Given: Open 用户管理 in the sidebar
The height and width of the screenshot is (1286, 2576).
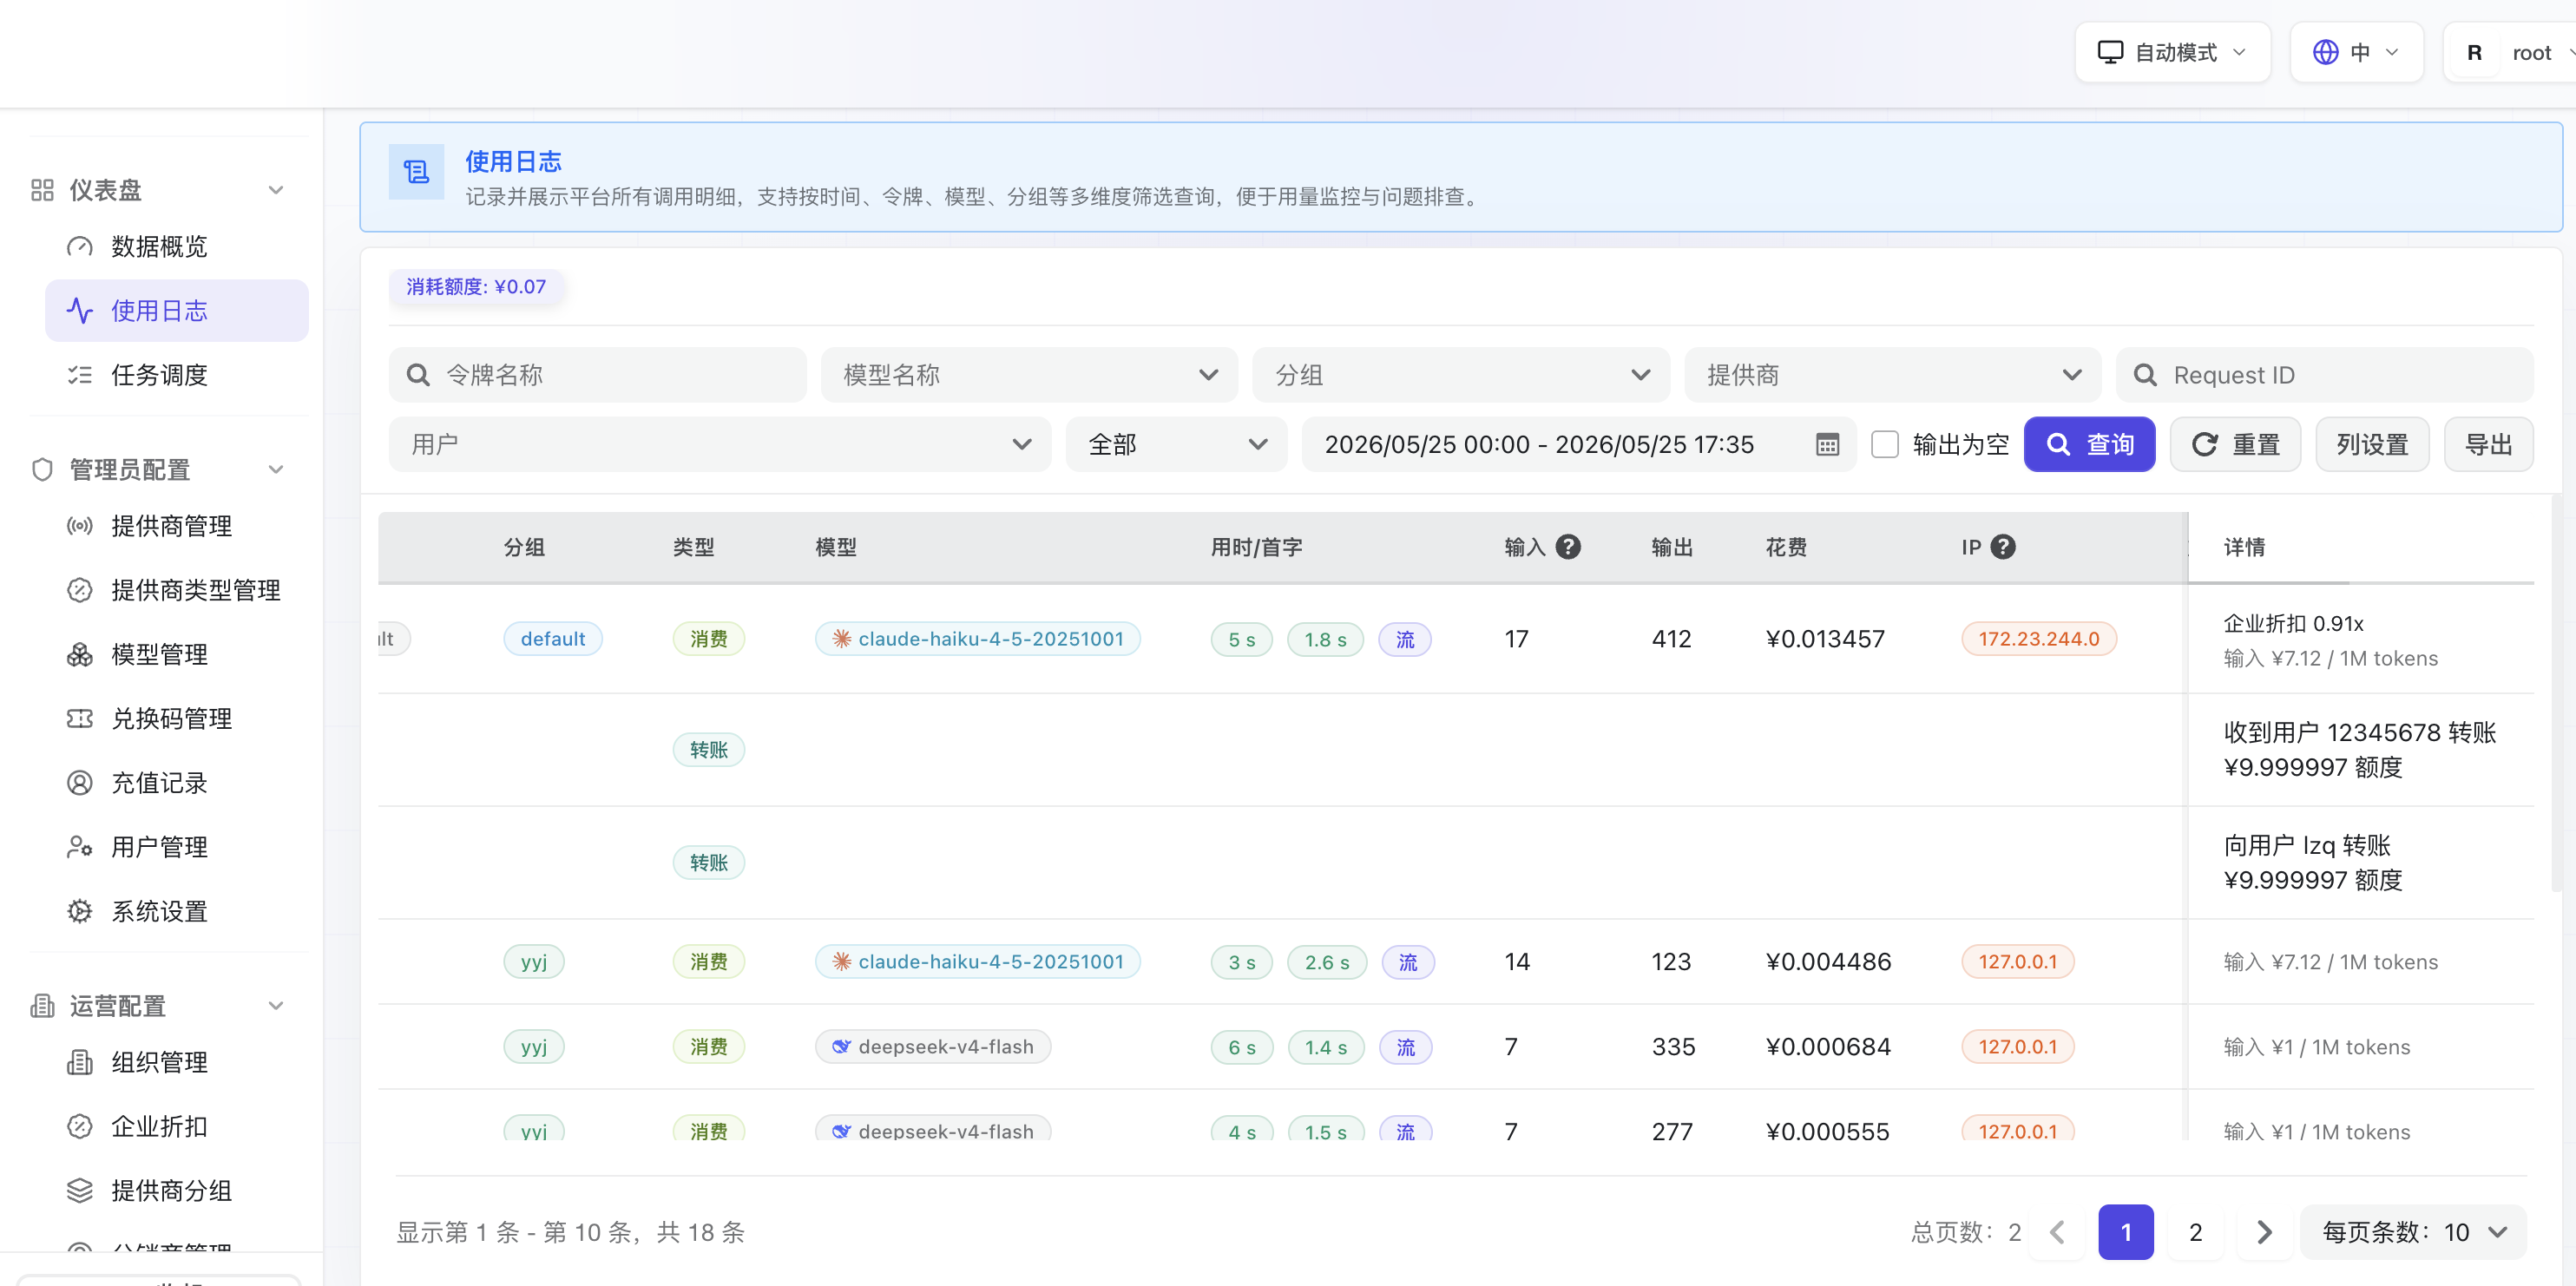Looking at the screenshot, I should [x=176, y=847].
